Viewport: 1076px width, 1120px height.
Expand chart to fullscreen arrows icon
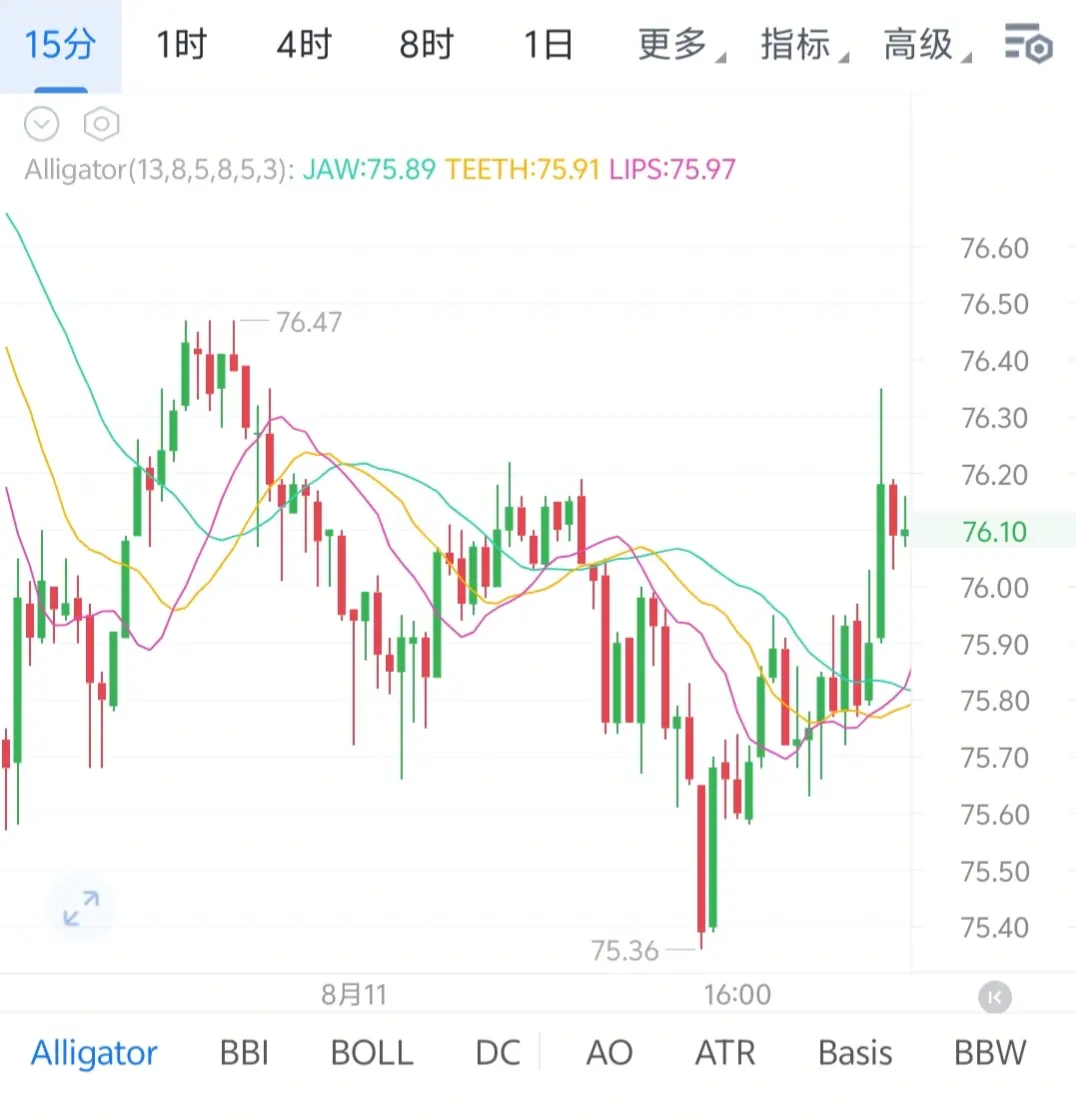tap(81, 909)
